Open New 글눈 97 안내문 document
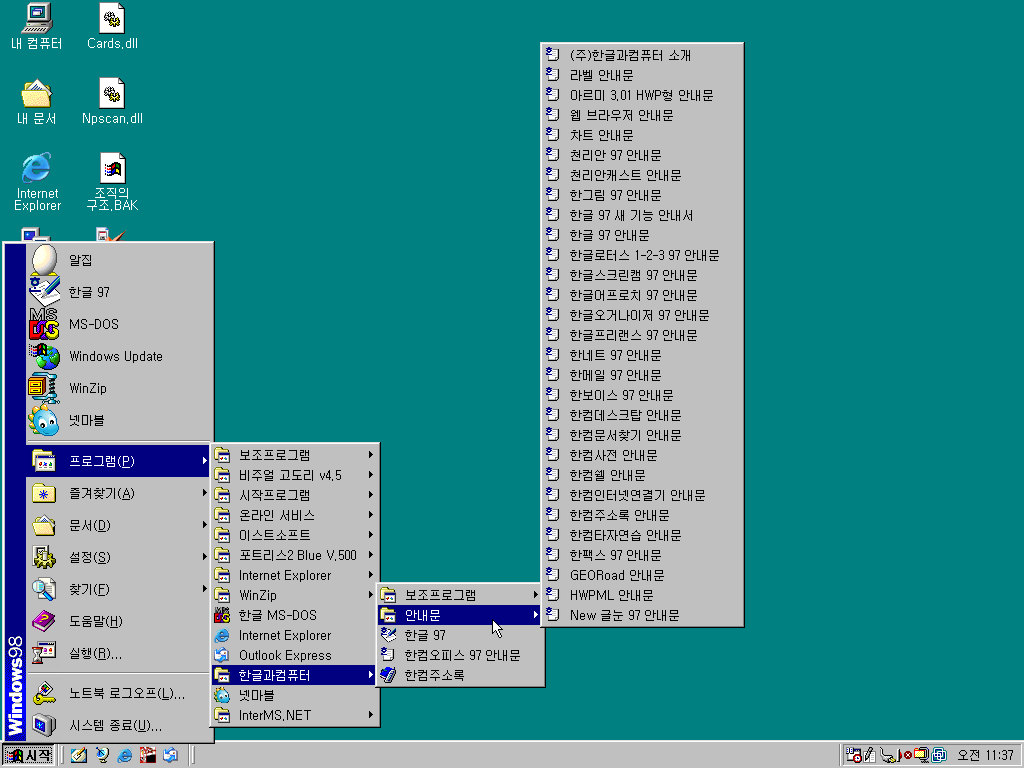 click(x=643, y=615)
